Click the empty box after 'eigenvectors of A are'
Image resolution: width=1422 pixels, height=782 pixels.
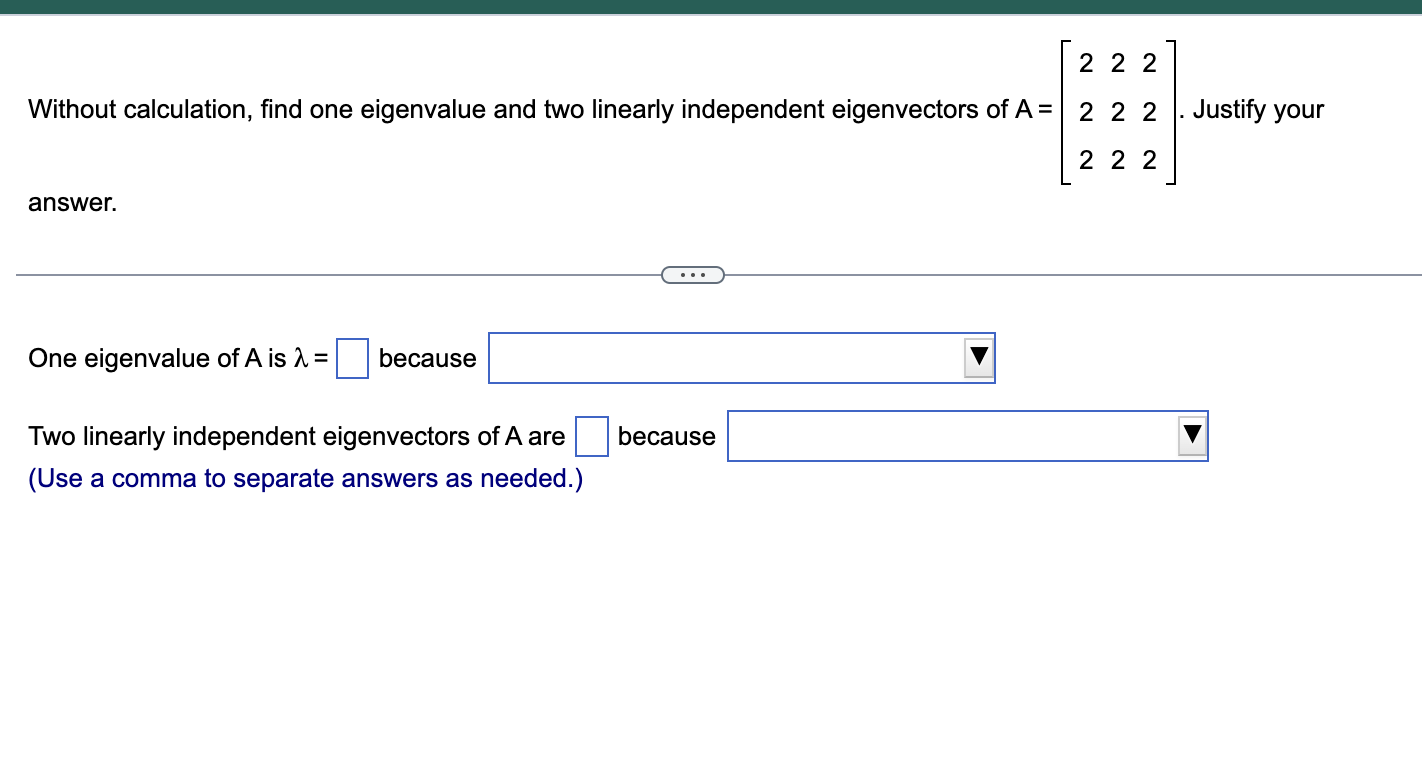coord(591,436)
